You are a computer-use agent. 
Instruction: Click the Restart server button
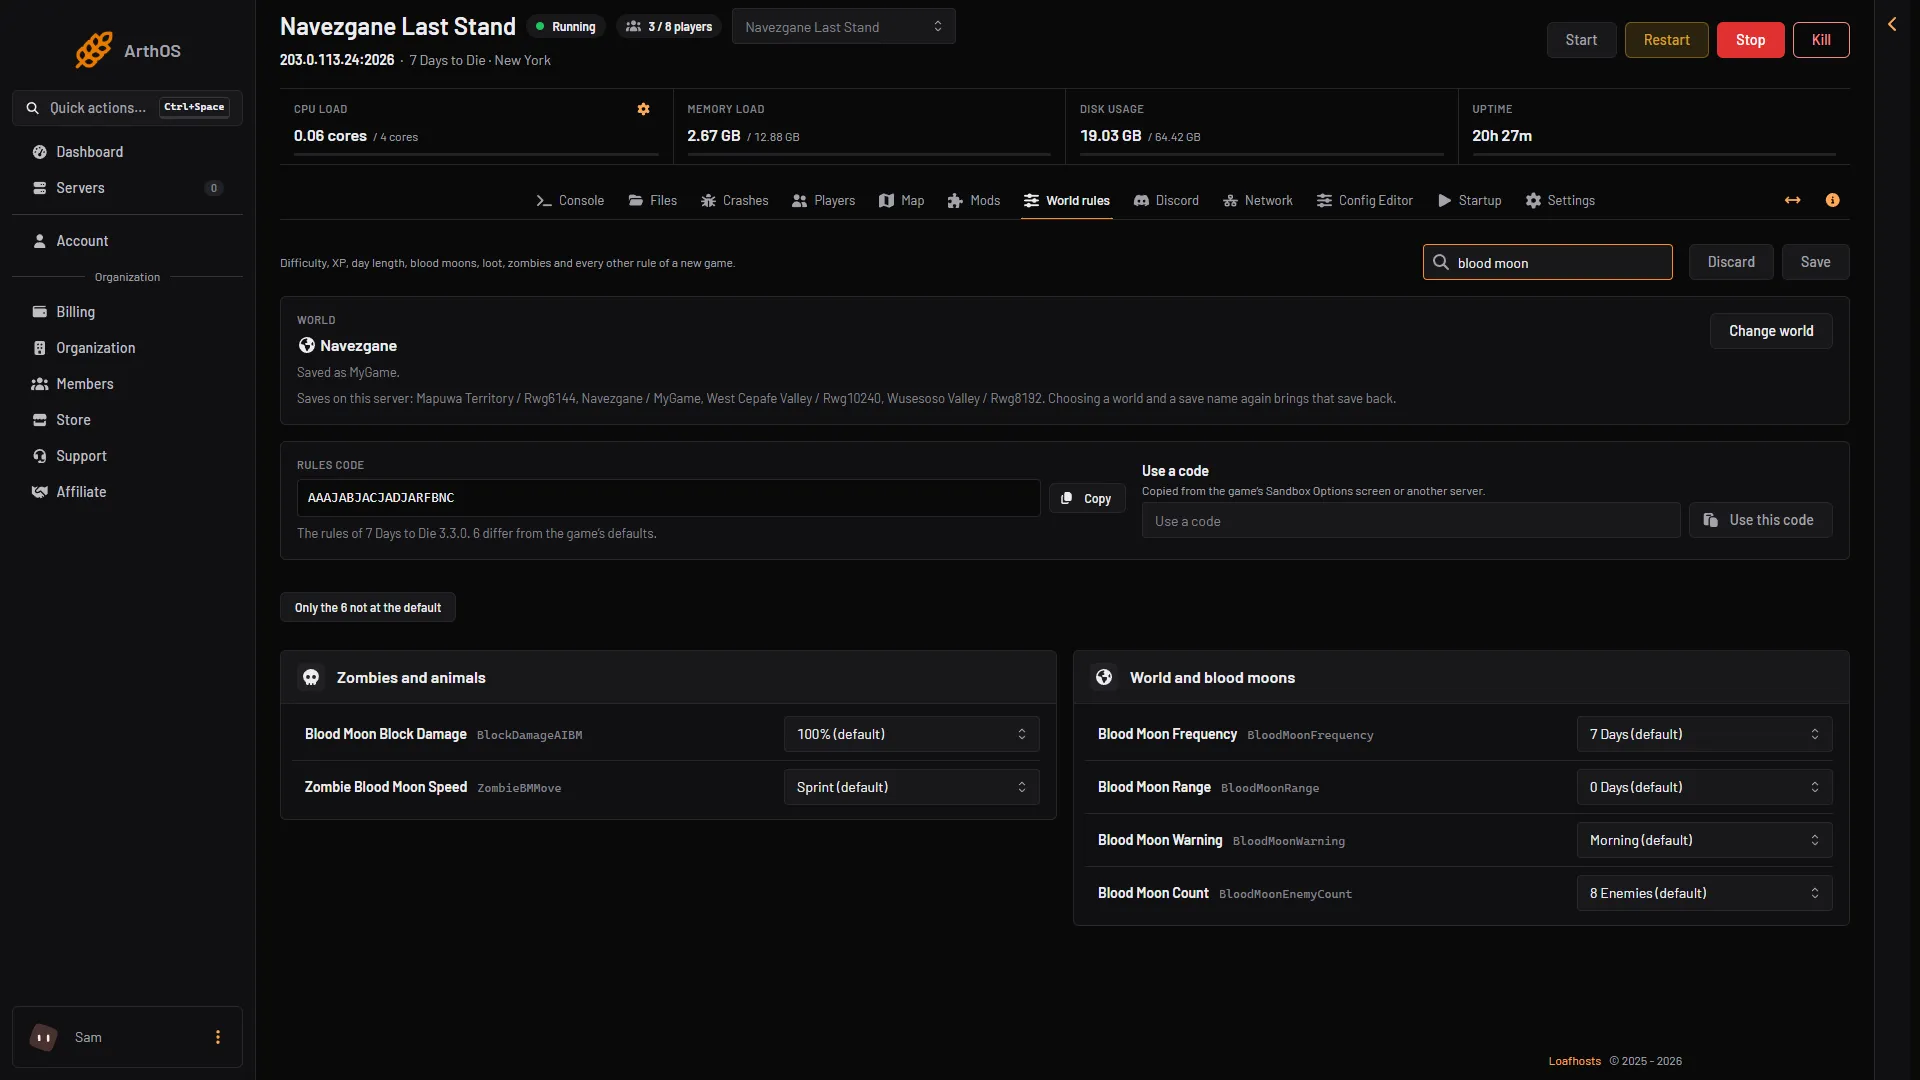click(1666, 40)
